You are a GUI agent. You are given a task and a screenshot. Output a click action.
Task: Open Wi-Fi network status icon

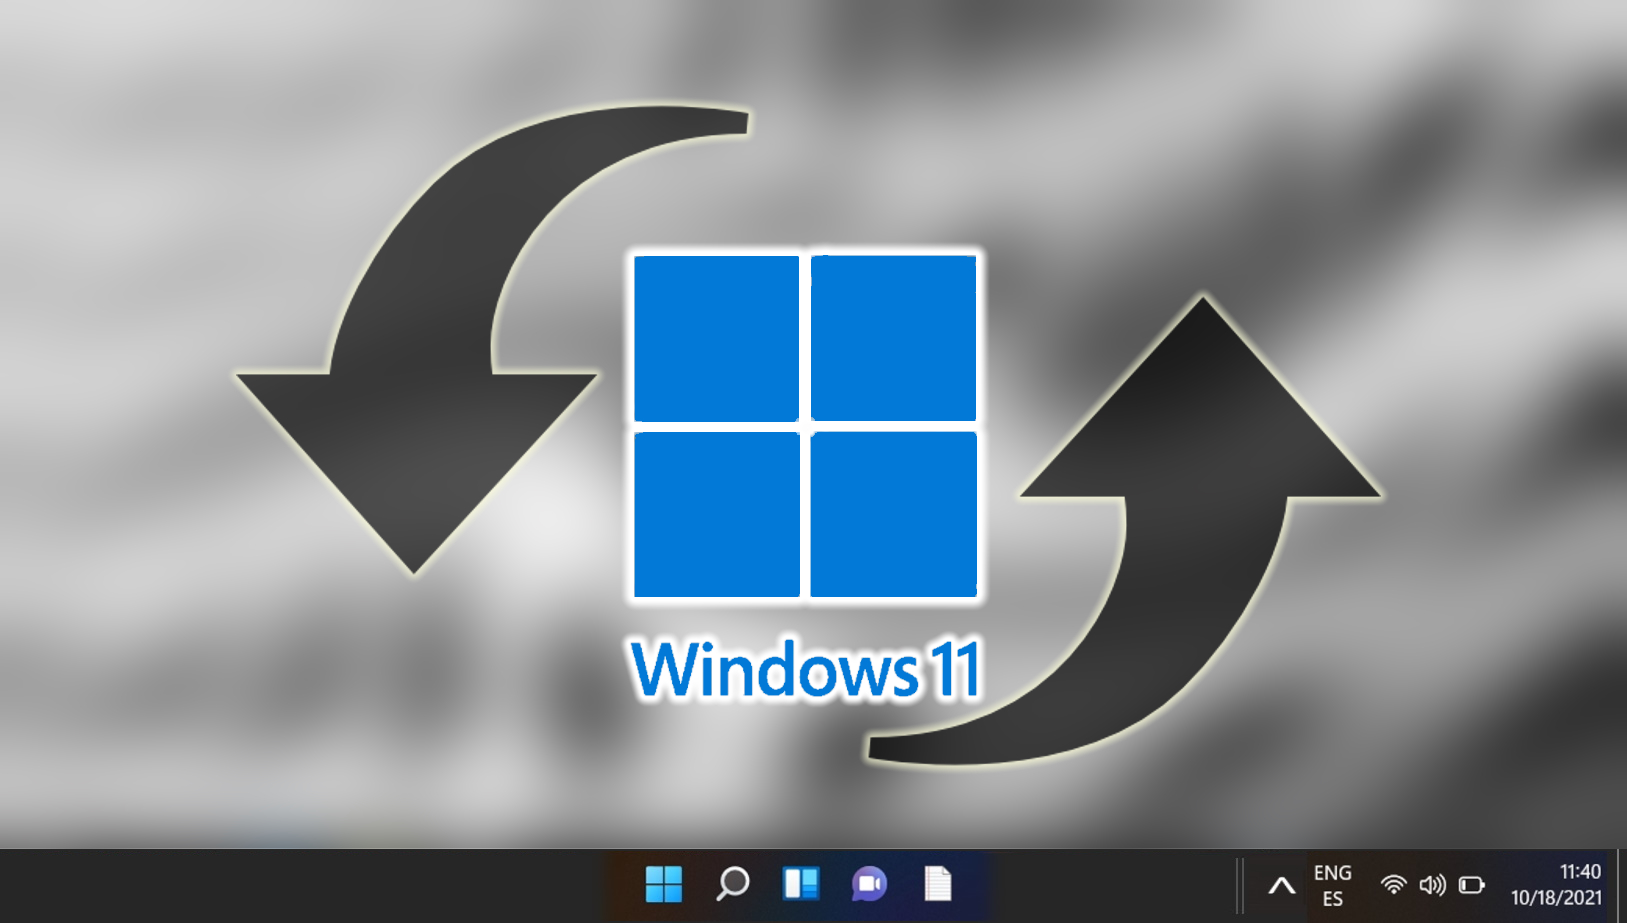[1393, 885]
